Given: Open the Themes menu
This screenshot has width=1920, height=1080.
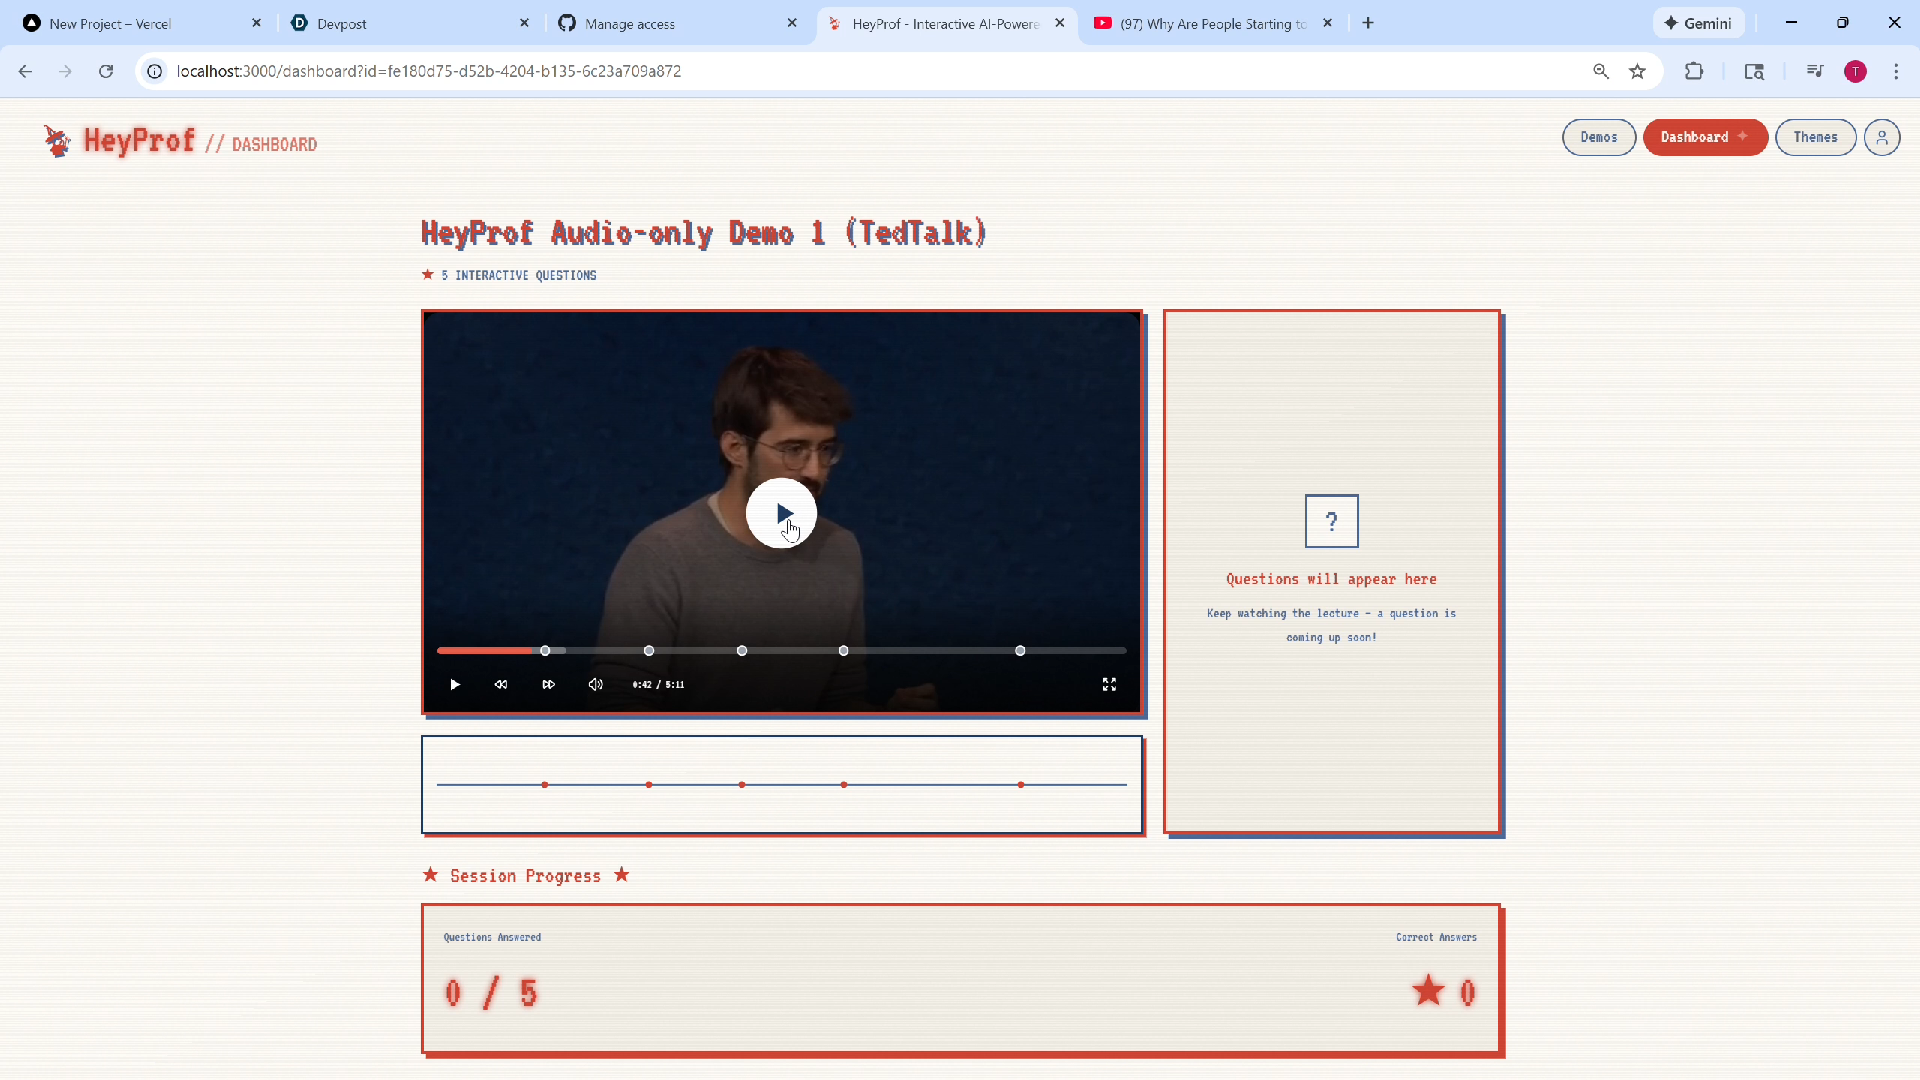Looking at the screenshot, I should (1815, 137).
